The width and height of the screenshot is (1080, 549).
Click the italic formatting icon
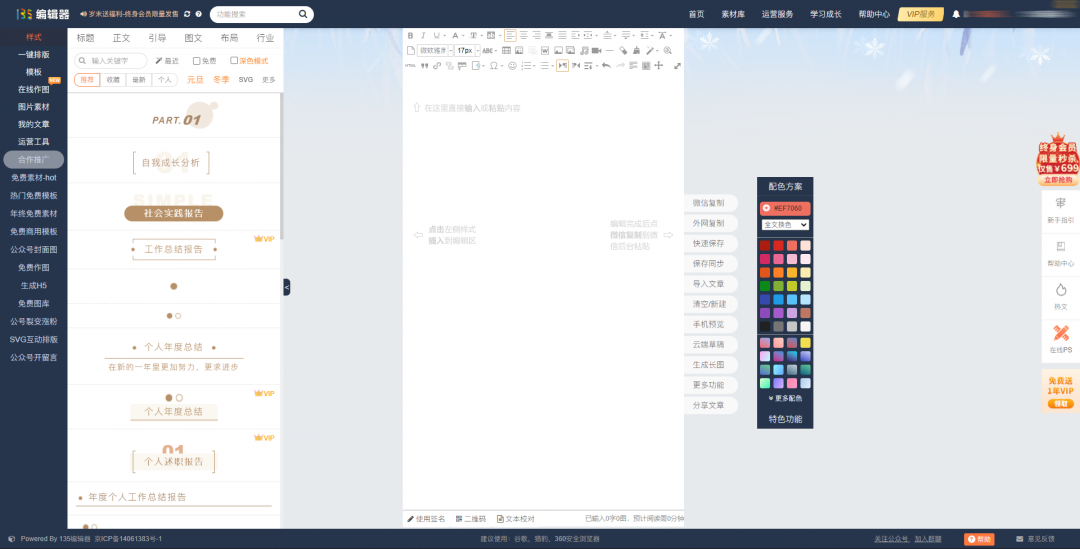(x=423, y=35)
